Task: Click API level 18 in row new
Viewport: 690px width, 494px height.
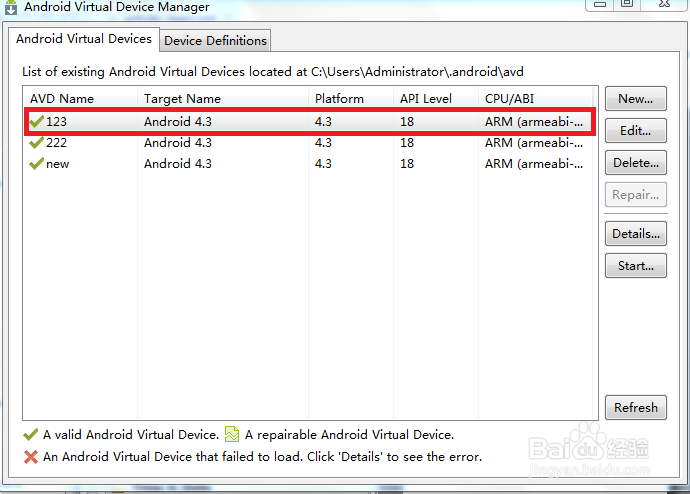Action: pos(407,164)
